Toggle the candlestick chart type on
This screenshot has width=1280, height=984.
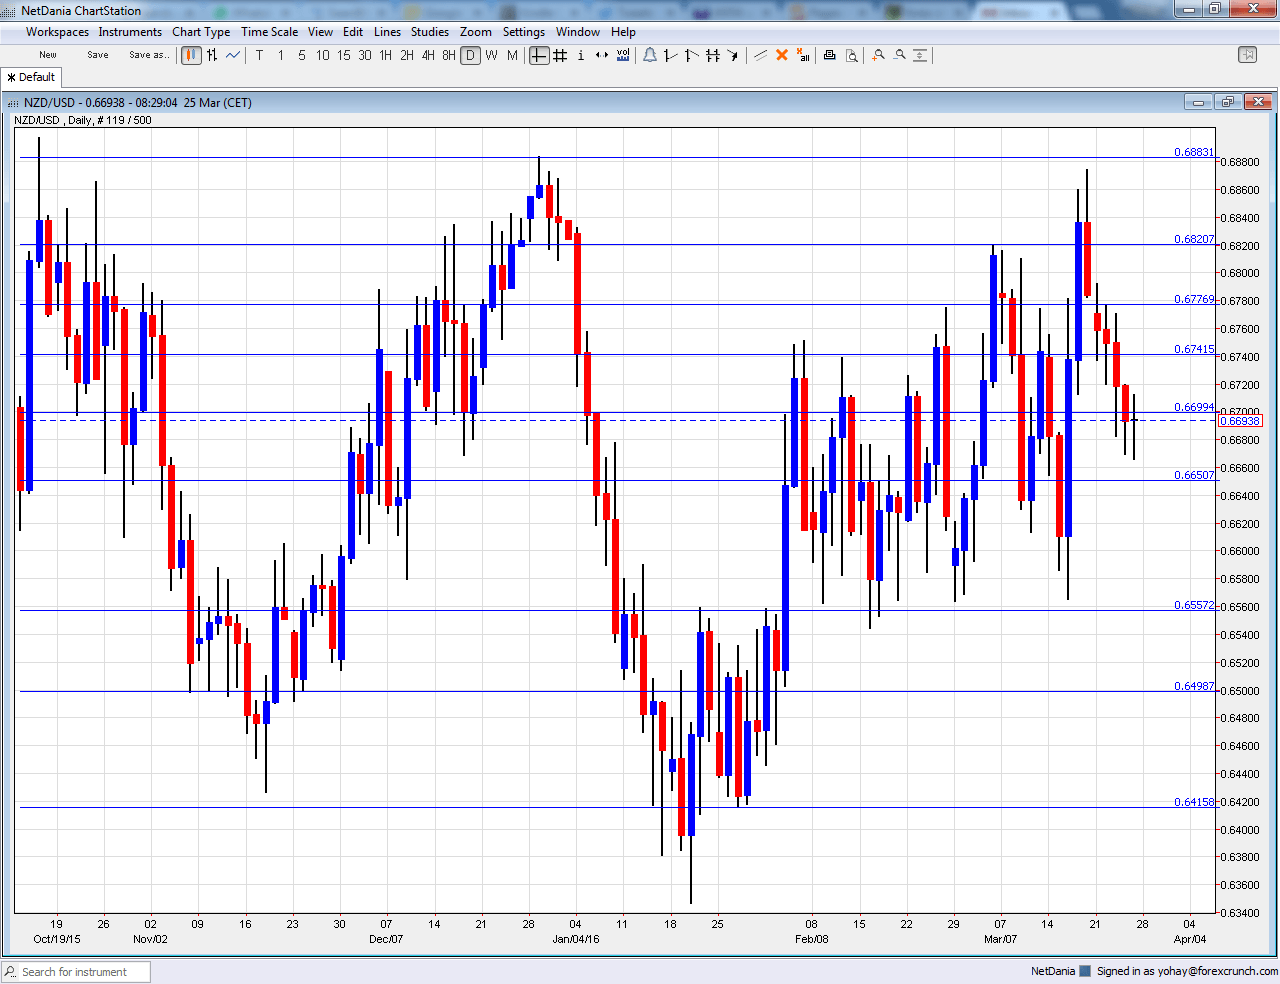[190, 55]
